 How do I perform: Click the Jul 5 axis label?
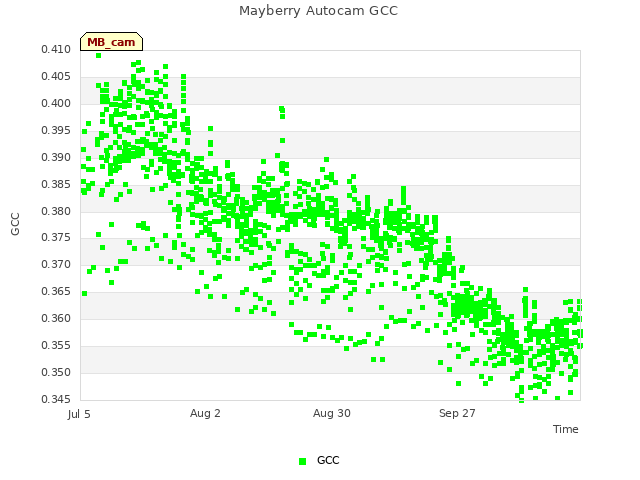coord(79,414)
